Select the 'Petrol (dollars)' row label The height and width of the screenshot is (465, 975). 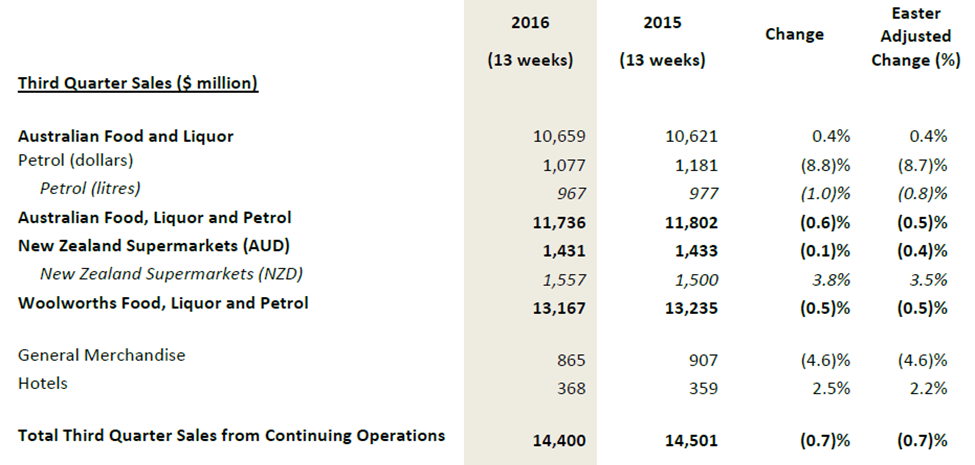click(x=76, y=160)
